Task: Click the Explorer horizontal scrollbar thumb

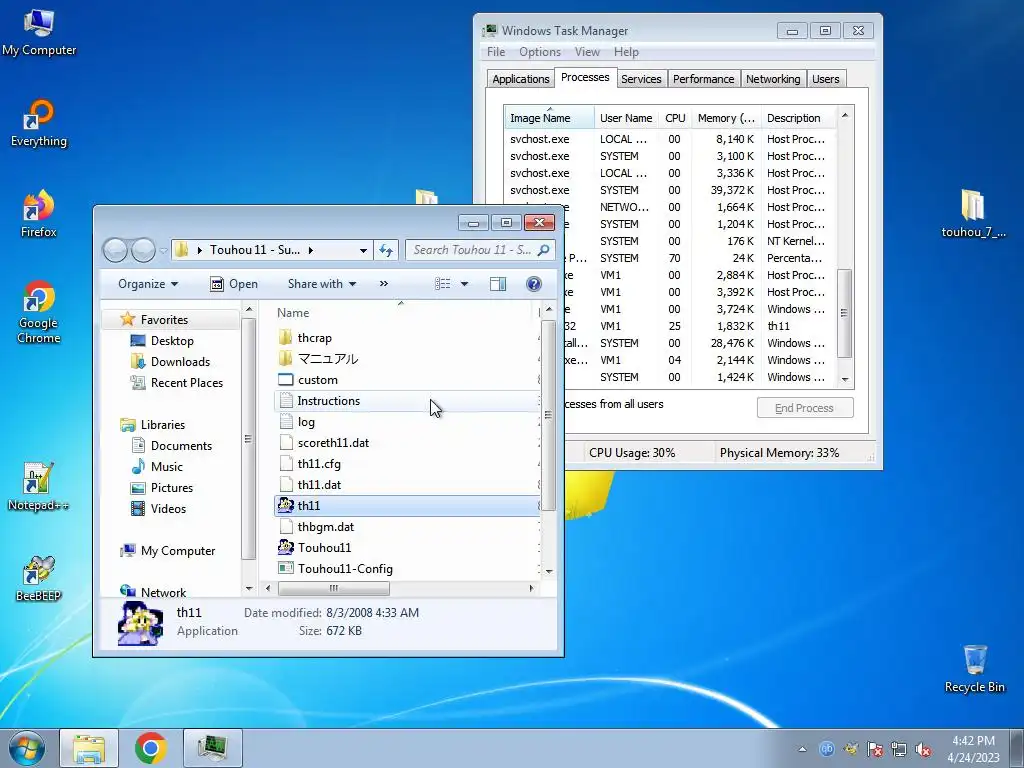Action: 334,588
